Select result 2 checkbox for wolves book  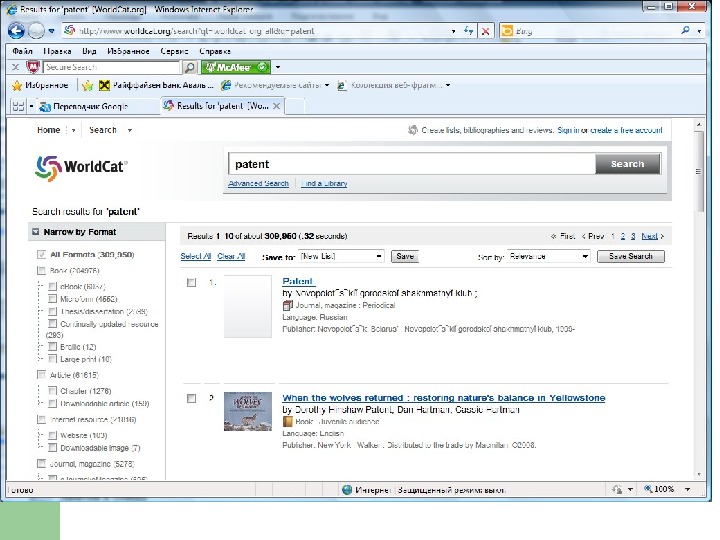[x=191, y=398]
